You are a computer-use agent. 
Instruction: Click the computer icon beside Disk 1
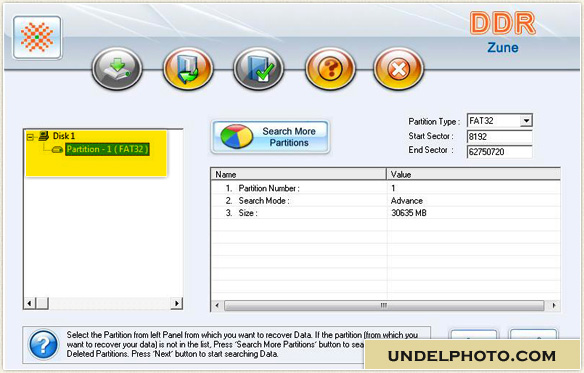tap(44, 136)
